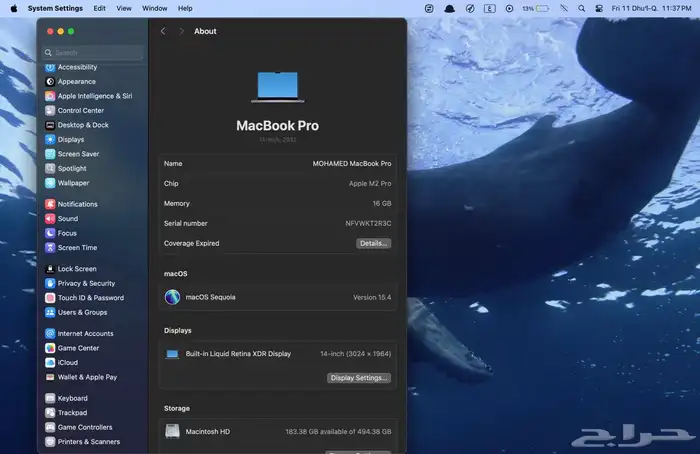
Task: Open Notifications settings
Action: tap(71, 204)
